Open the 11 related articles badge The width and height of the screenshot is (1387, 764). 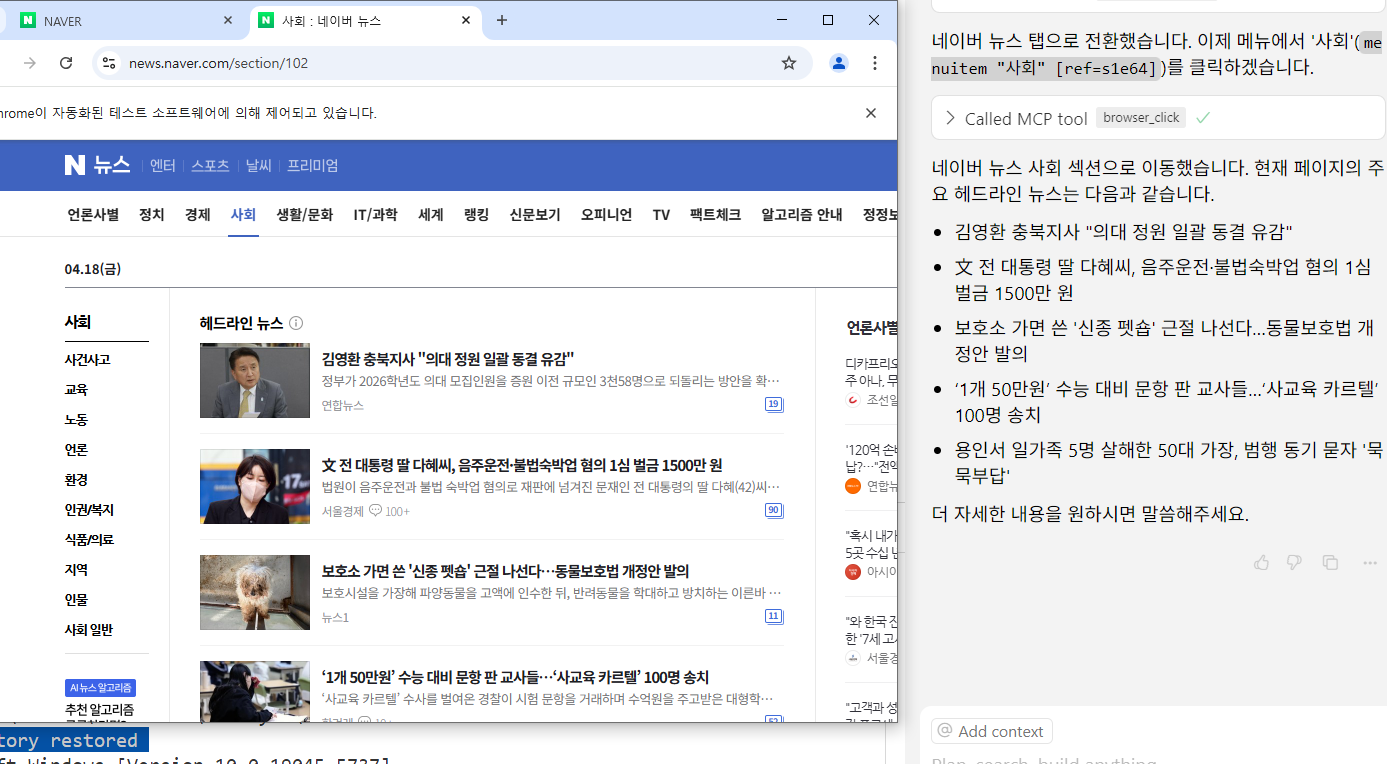tap(773, 616)
